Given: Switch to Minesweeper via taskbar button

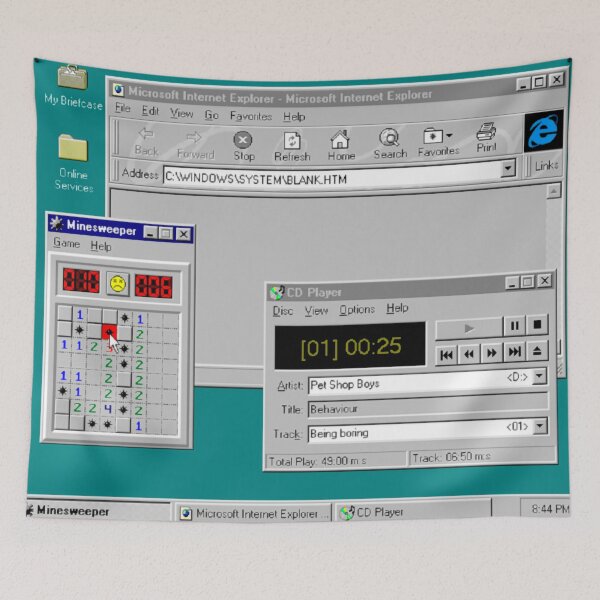Looking at the screenshot, I should coord(98,511).
